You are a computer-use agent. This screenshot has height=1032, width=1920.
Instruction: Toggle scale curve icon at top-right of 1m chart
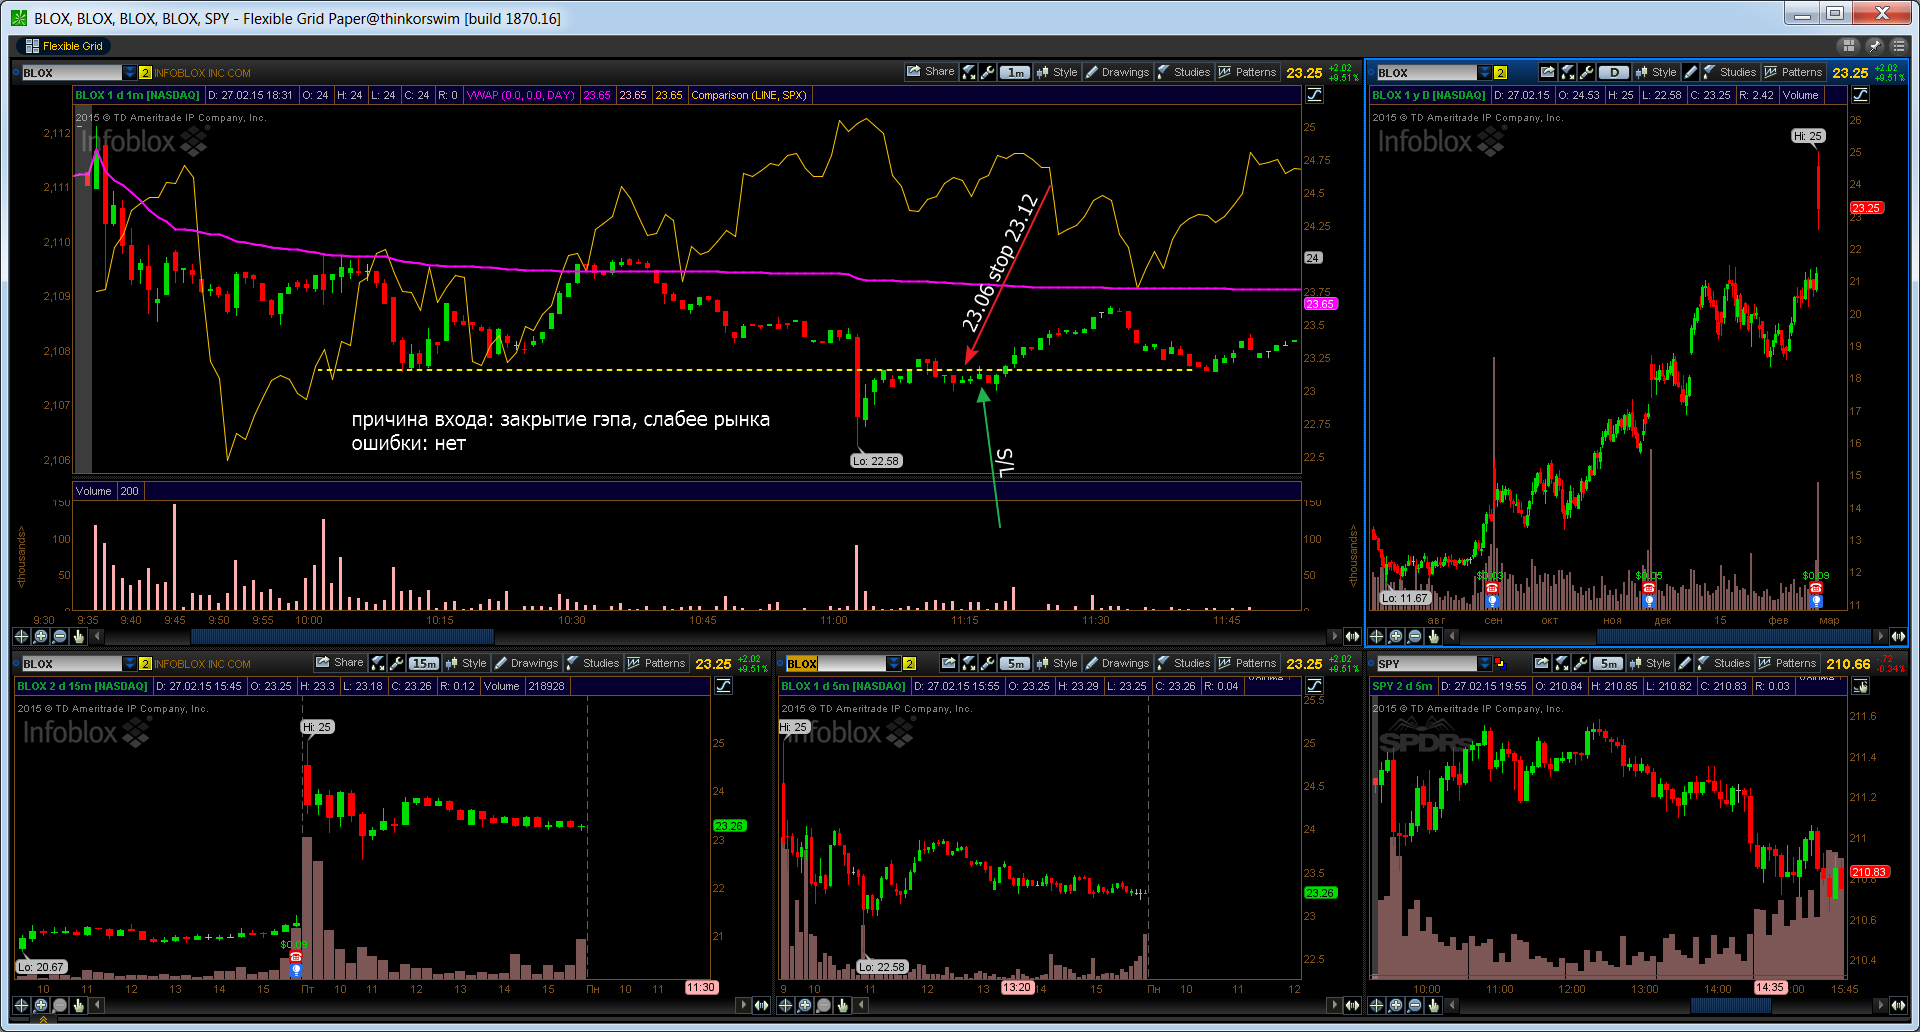coord(1314,95)
